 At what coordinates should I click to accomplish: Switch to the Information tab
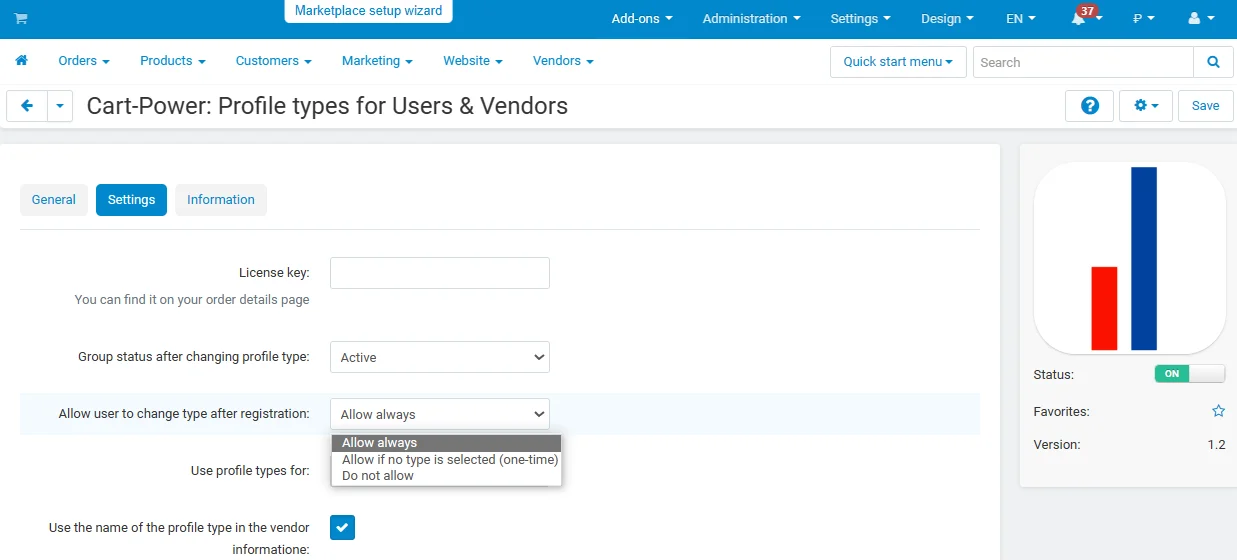point(220,200)
